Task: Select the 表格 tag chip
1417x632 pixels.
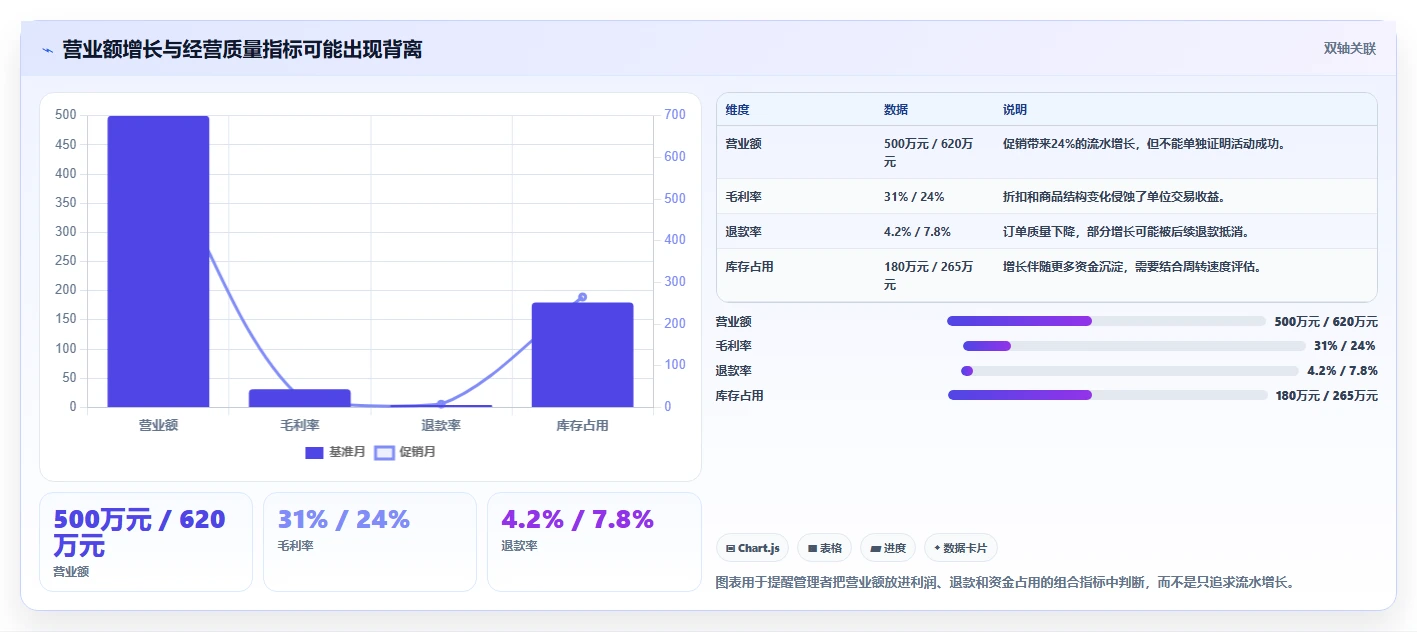Action: 825,548
